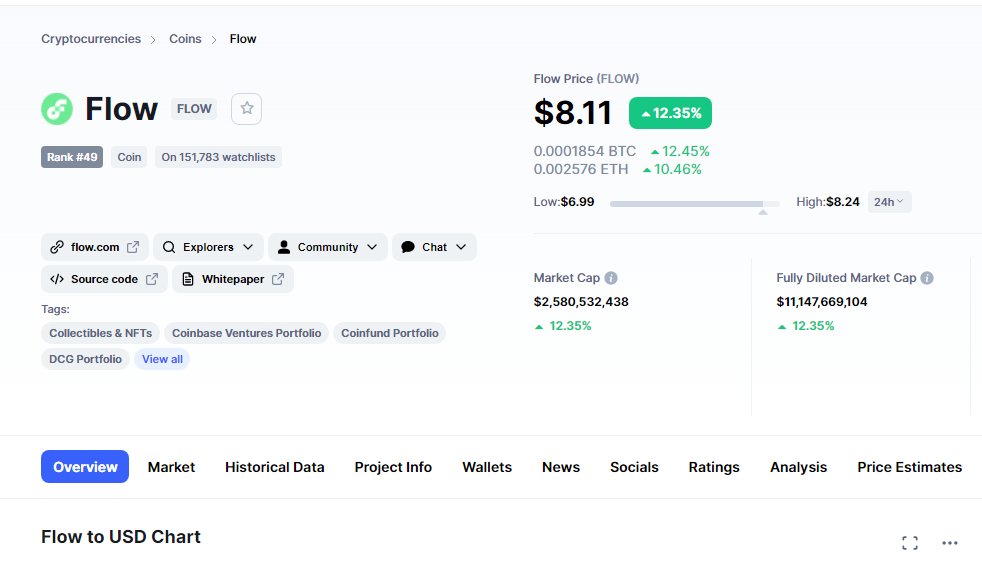Viewport: 982px width, 561px height.
Task: Click the $8.11 price value
Action: pyautogui.click(x=572, y=113)
